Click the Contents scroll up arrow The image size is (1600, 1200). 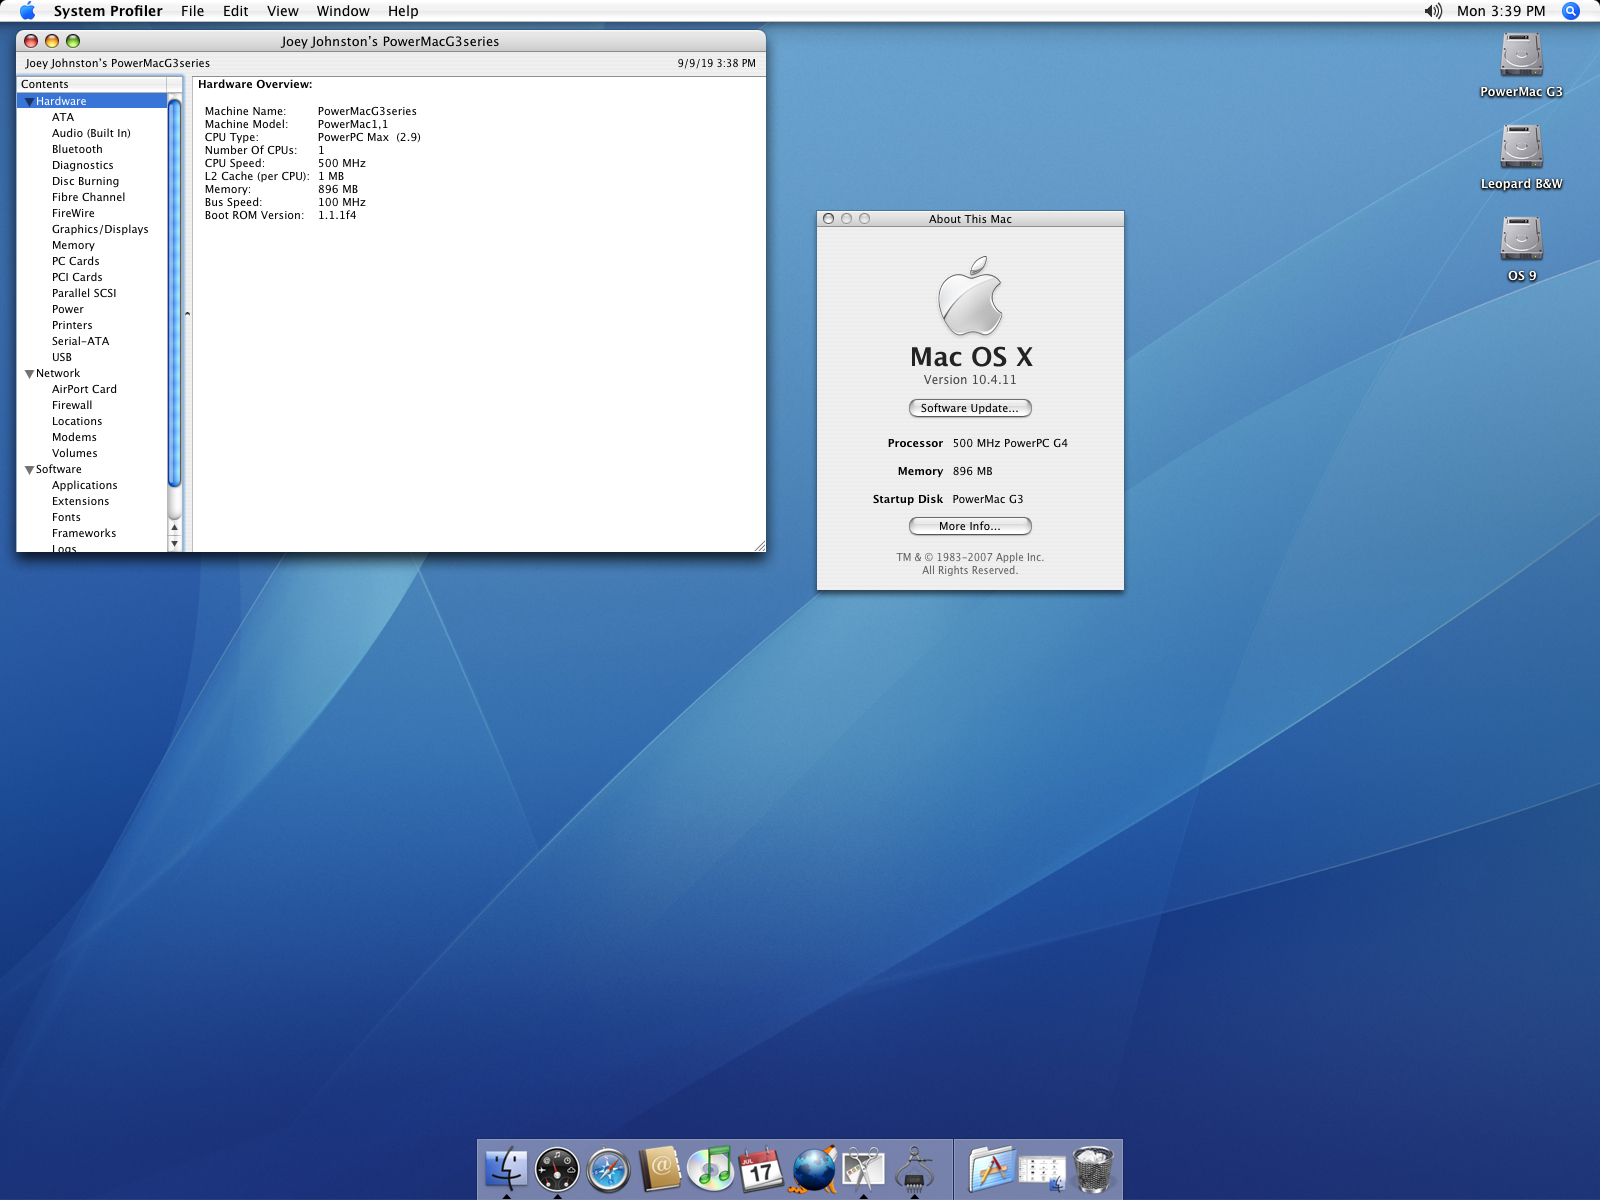tap(175, 527)
